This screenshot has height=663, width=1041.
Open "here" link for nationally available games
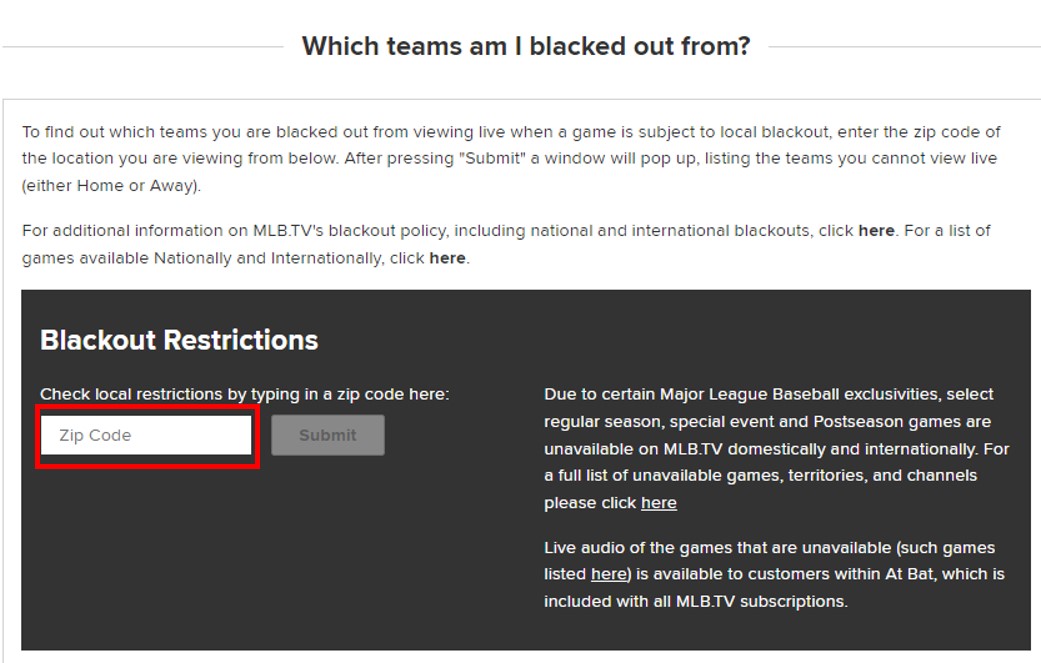(447, 258)
